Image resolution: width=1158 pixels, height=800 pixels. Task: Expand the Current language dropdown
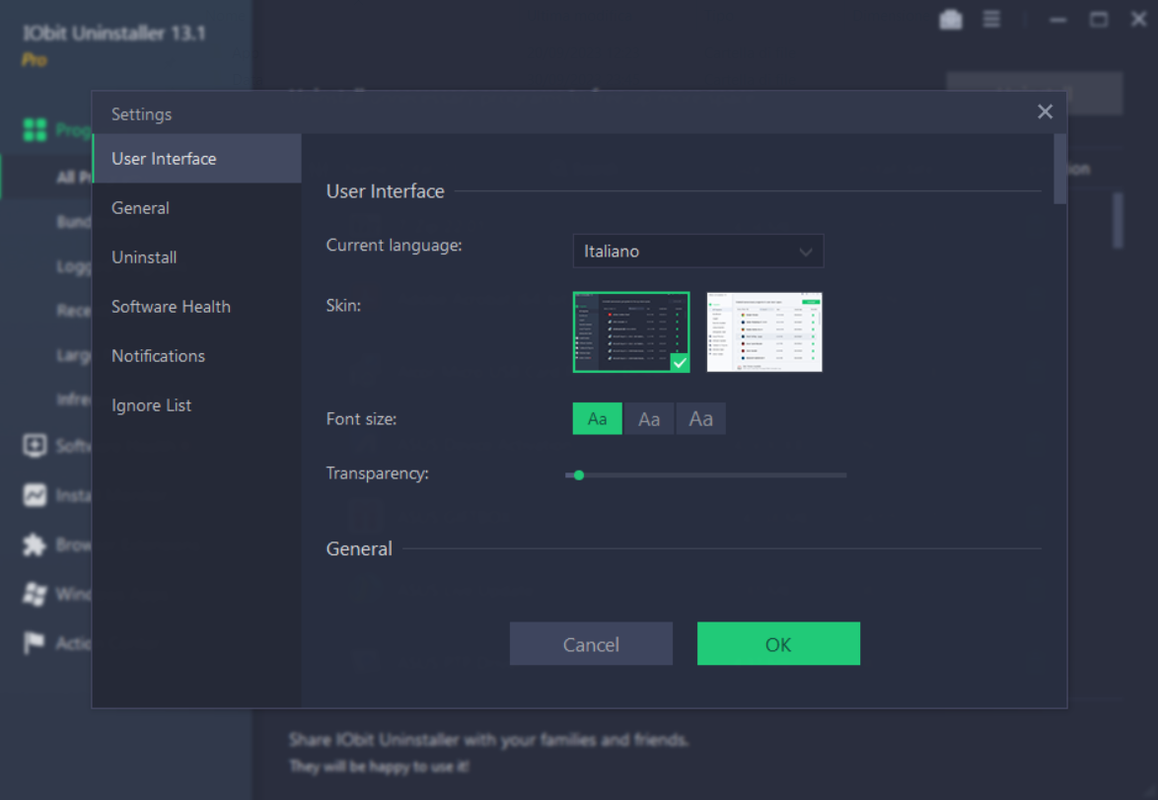(698, 251)
